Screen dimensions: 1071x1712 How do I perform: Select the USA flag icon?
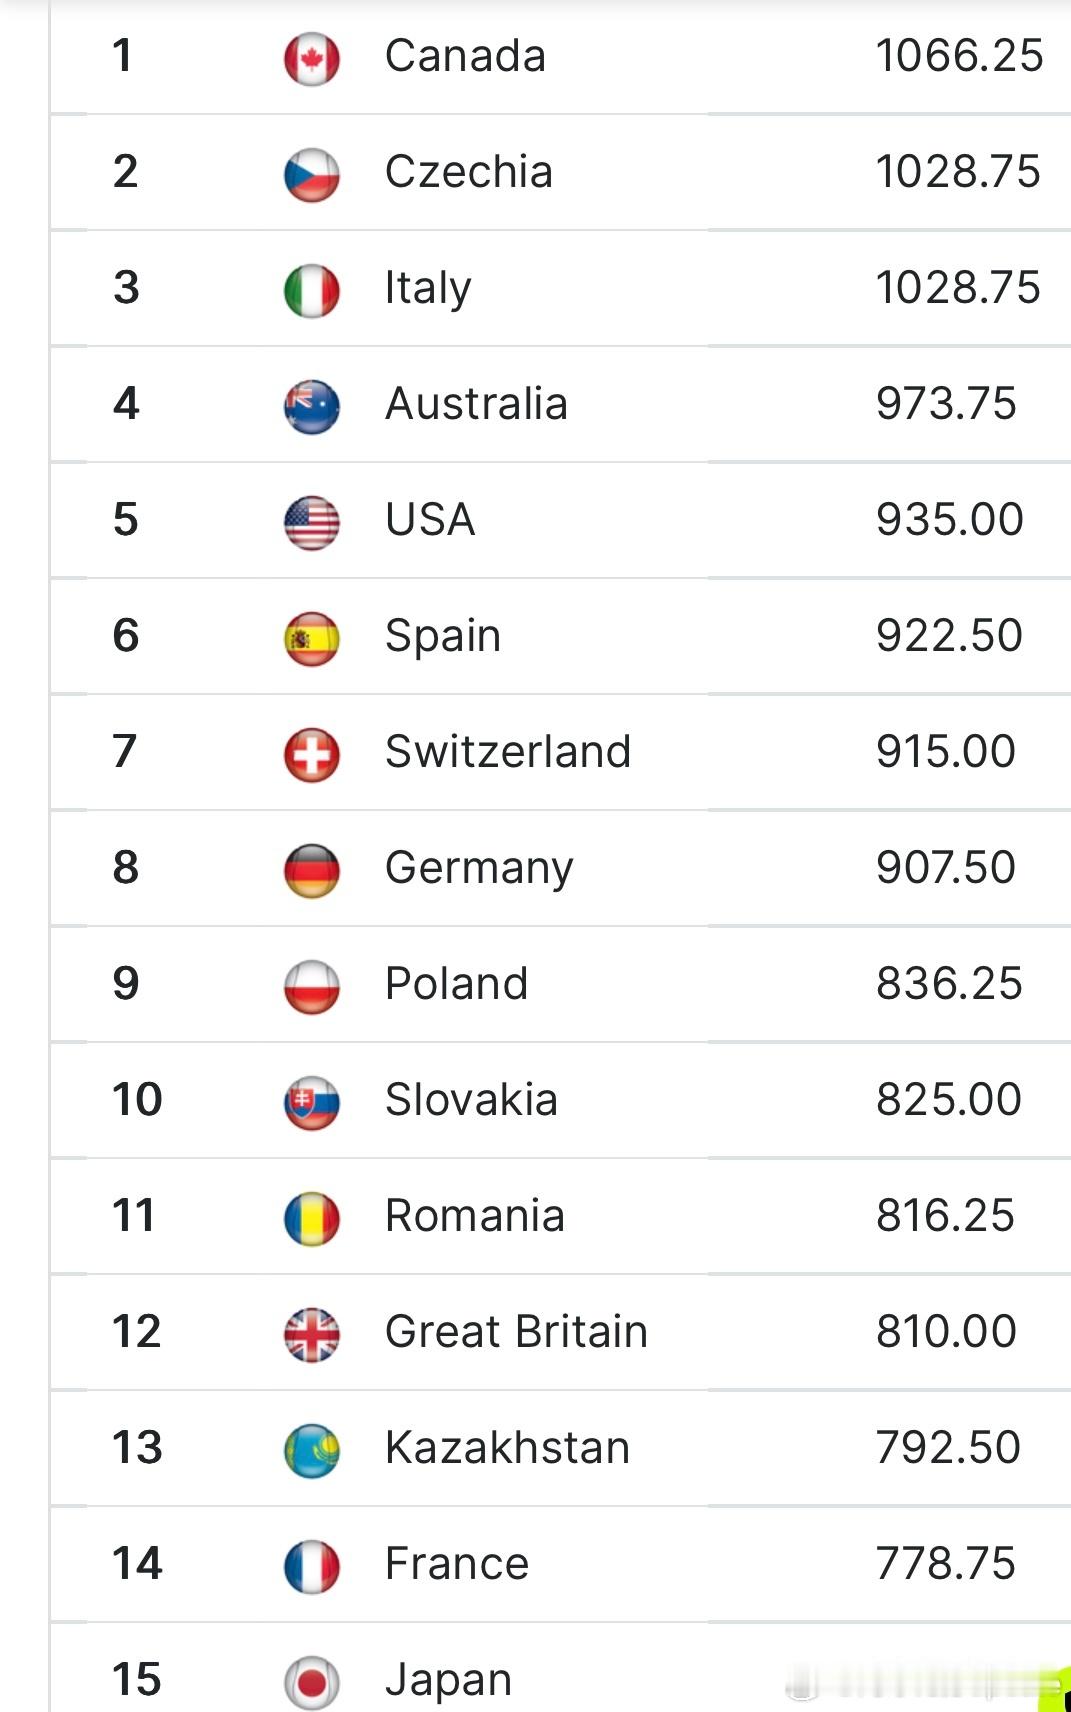[312, 522]
